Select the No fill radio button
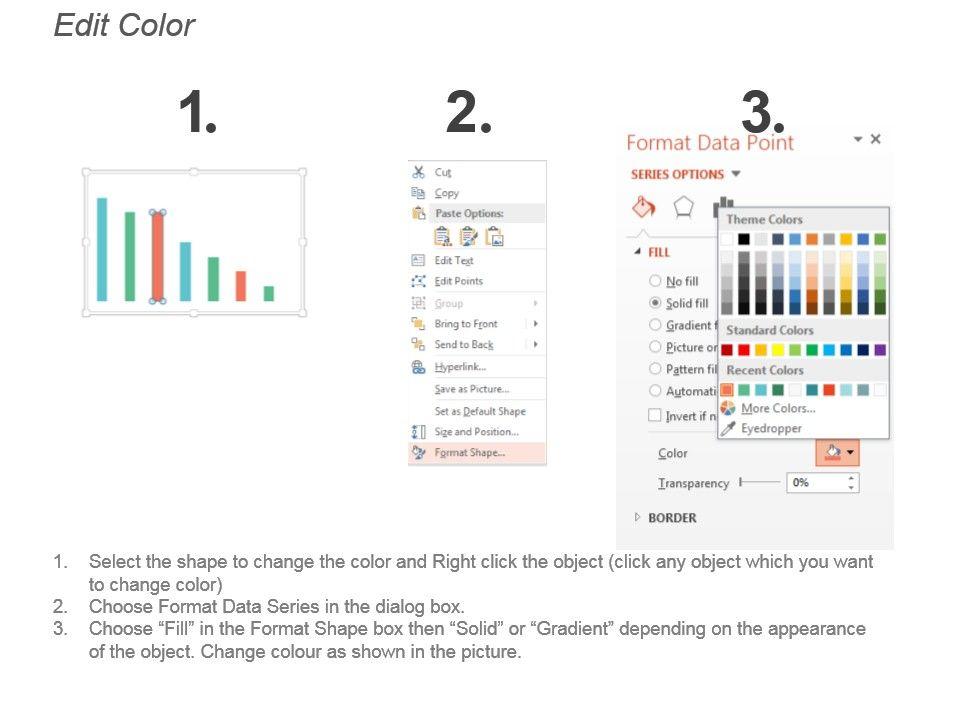960x720 pixels. click(656, 281)
